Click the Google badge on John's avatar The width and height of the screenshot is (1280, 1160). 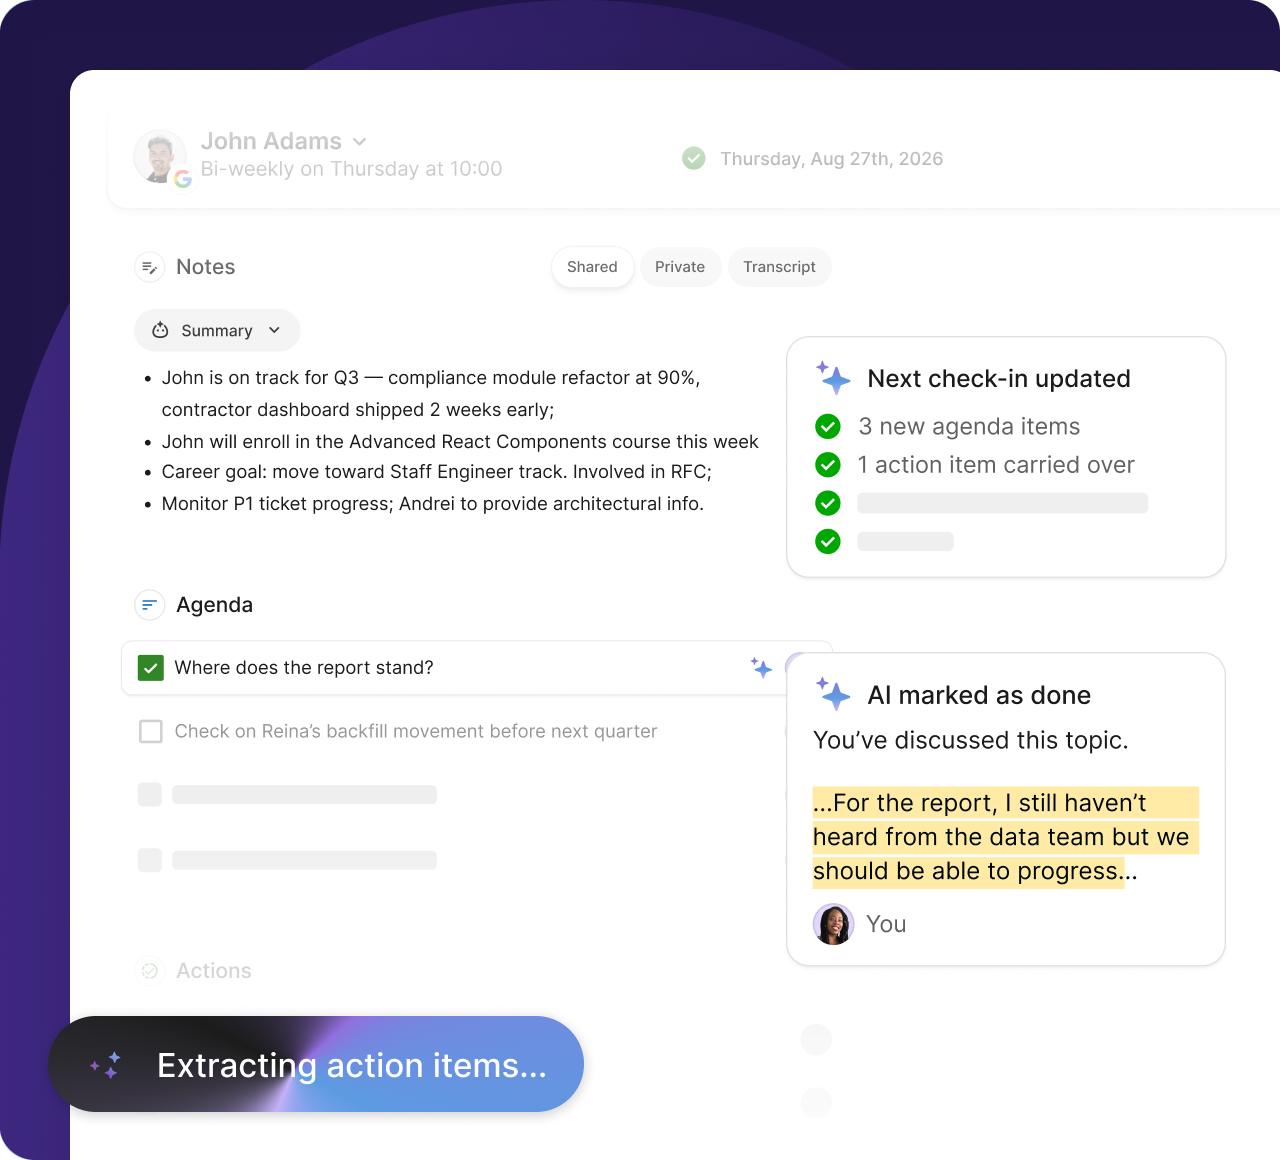click(x=183, y=179)
